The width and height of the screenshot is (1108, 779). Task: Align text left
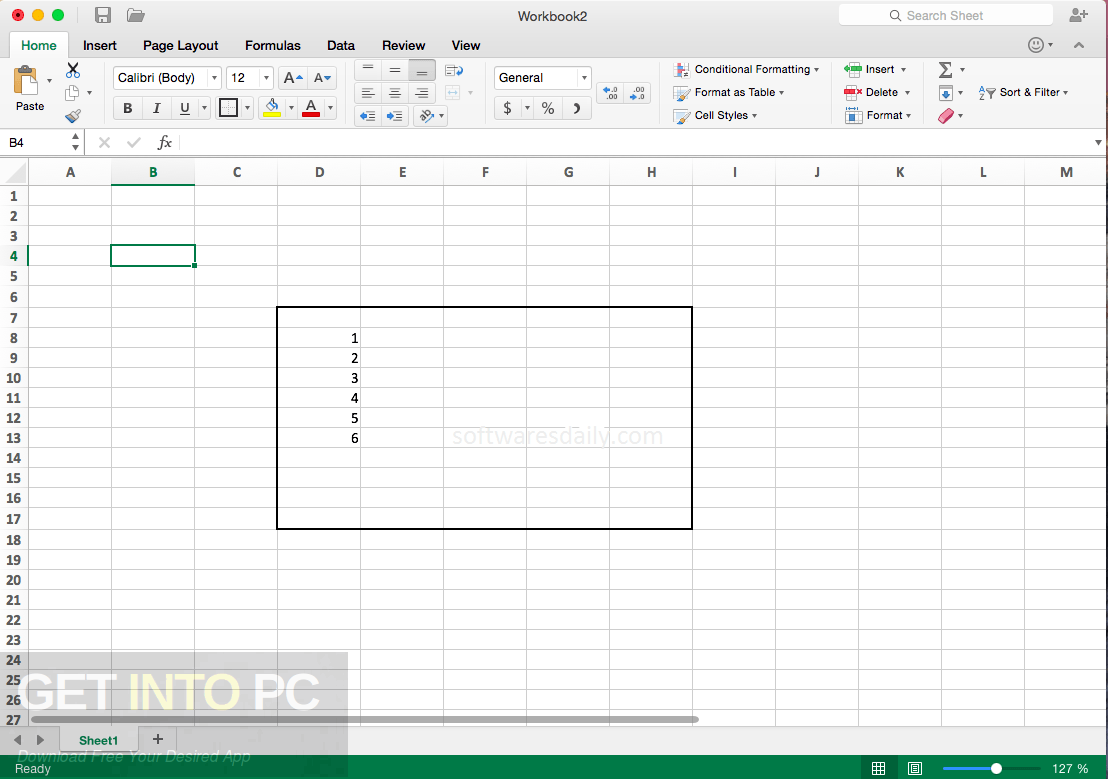coord(367,93)
